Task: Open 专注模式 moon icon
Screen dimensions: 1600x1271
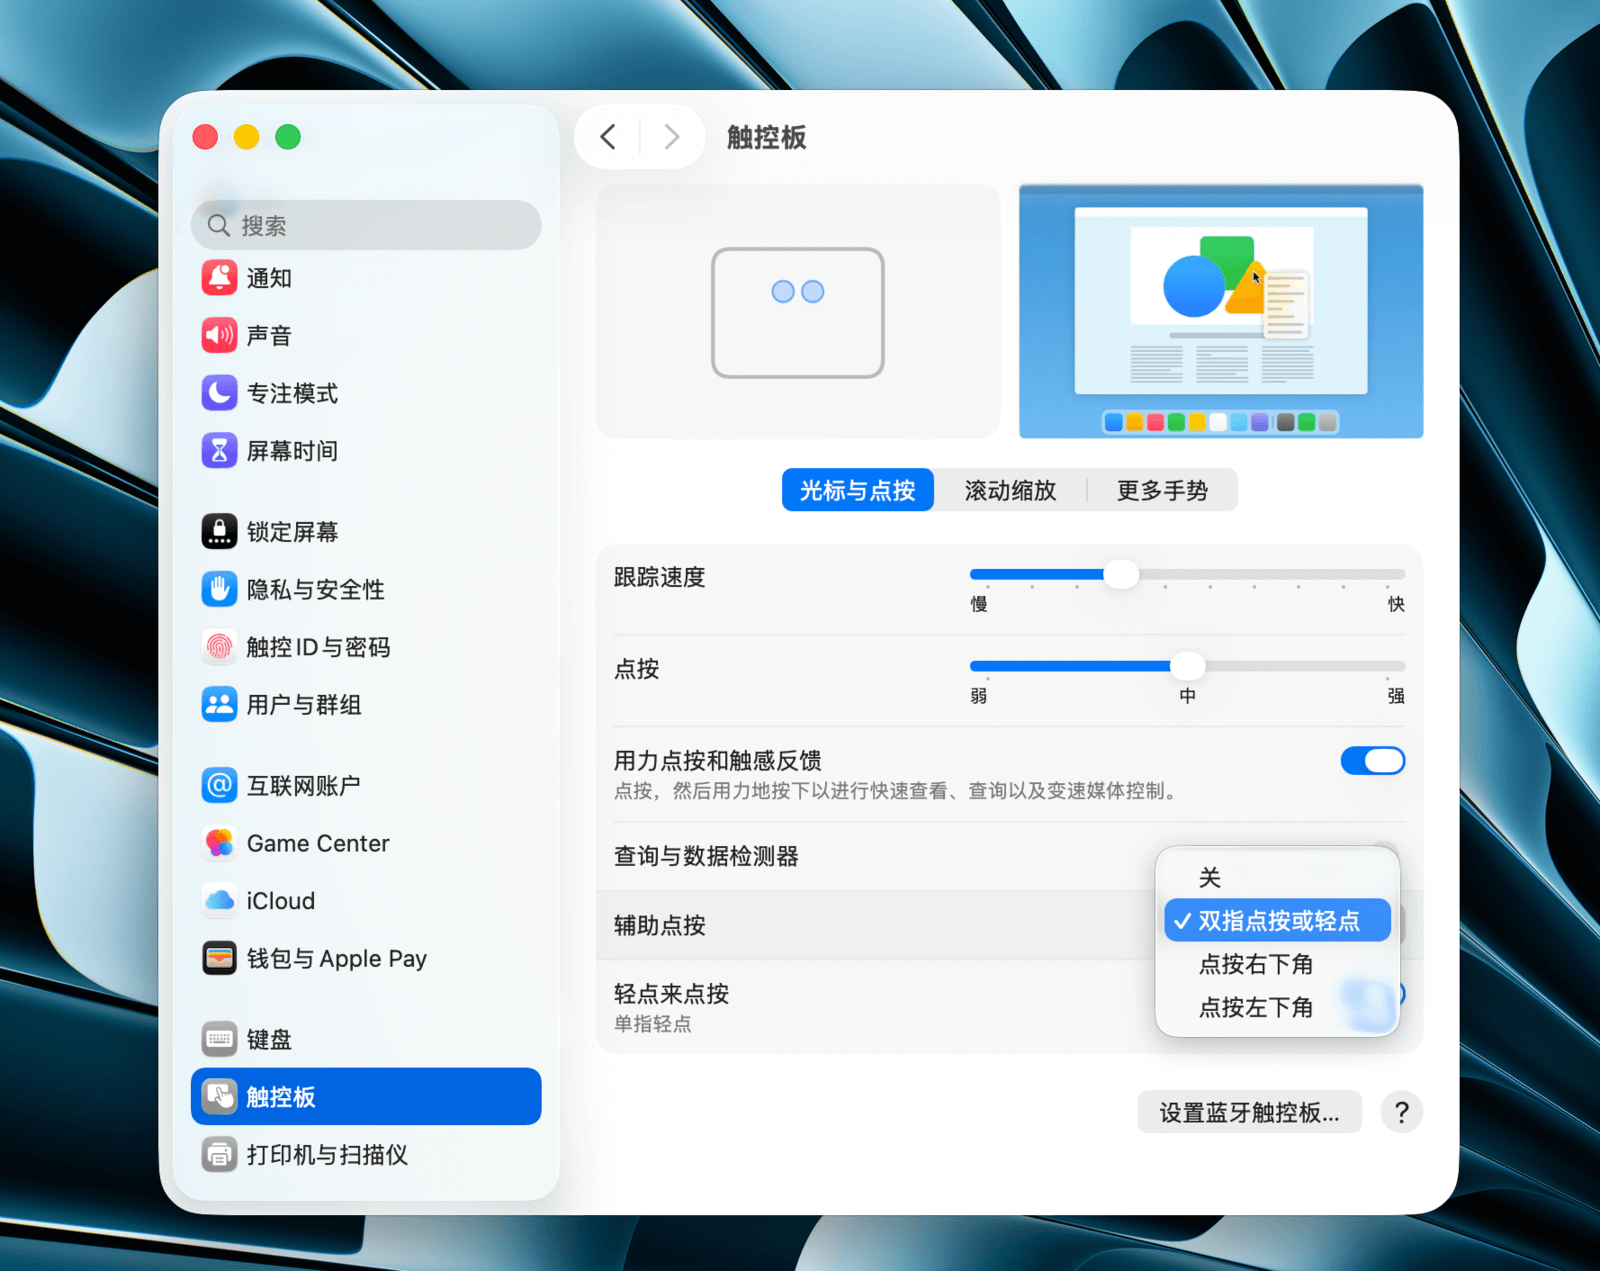Action: (x=219, y=393)
